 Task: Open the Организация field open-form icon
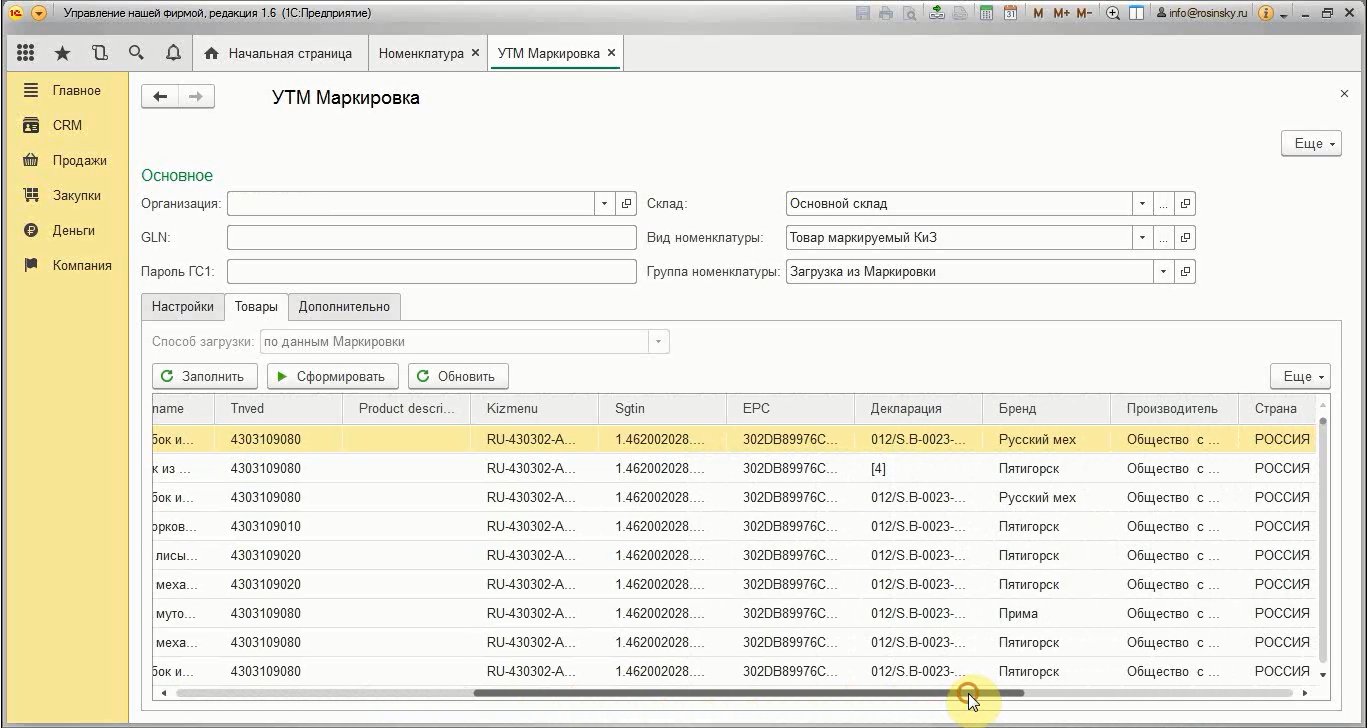point(626,204)
